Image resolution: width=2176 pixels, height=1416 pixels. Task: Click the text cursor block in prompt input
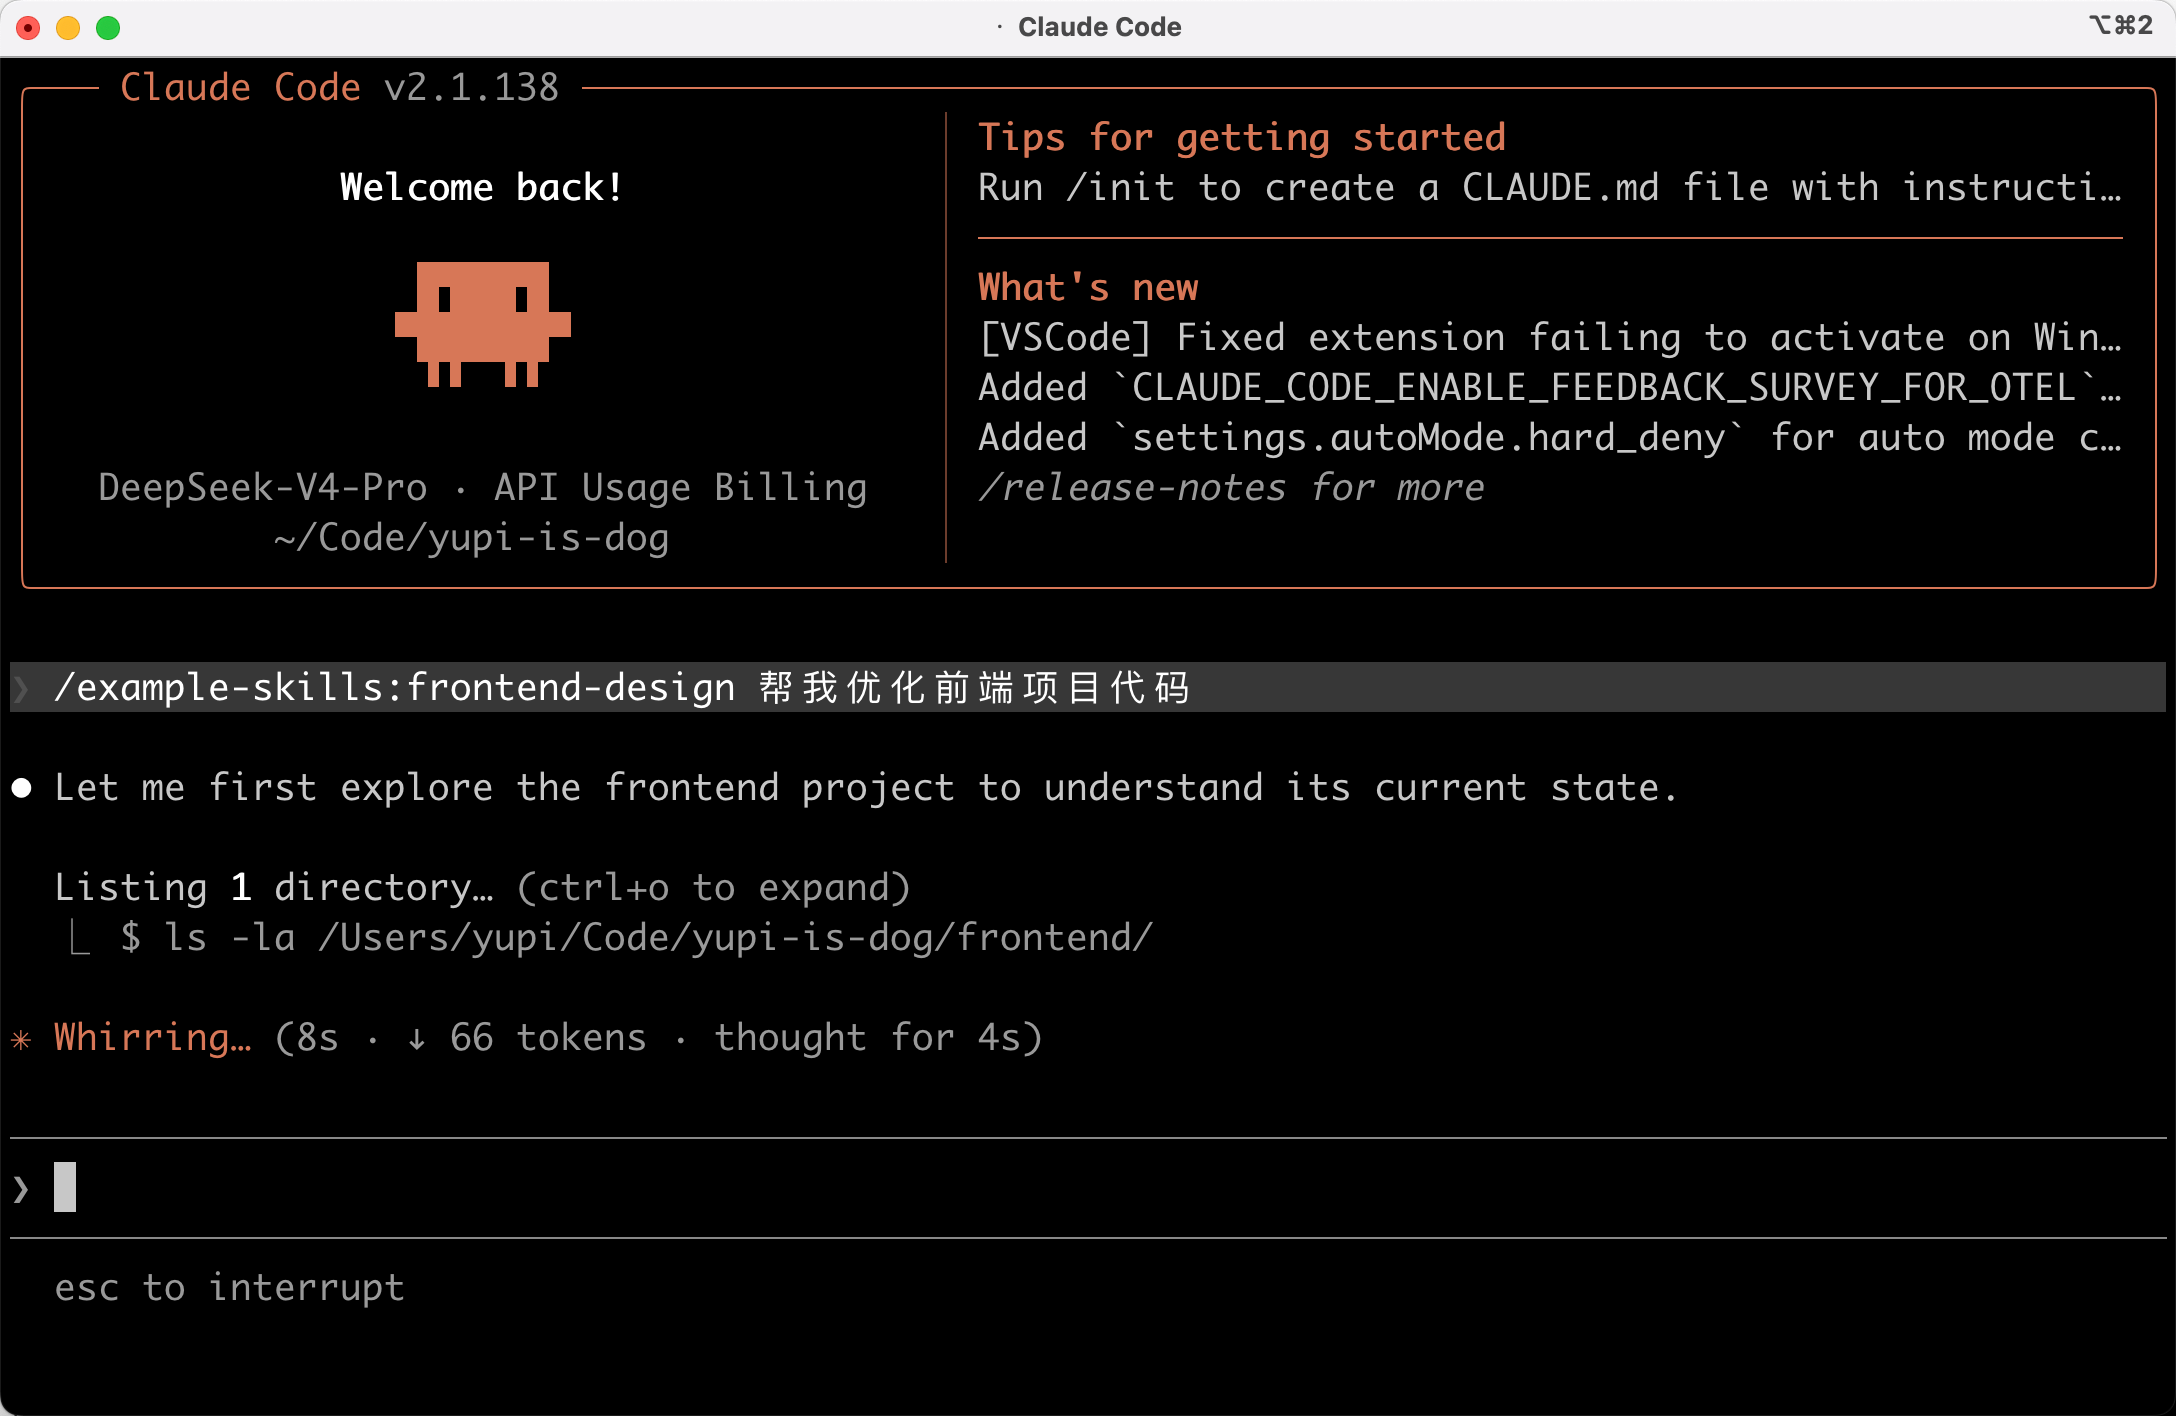click(65, 1187)
